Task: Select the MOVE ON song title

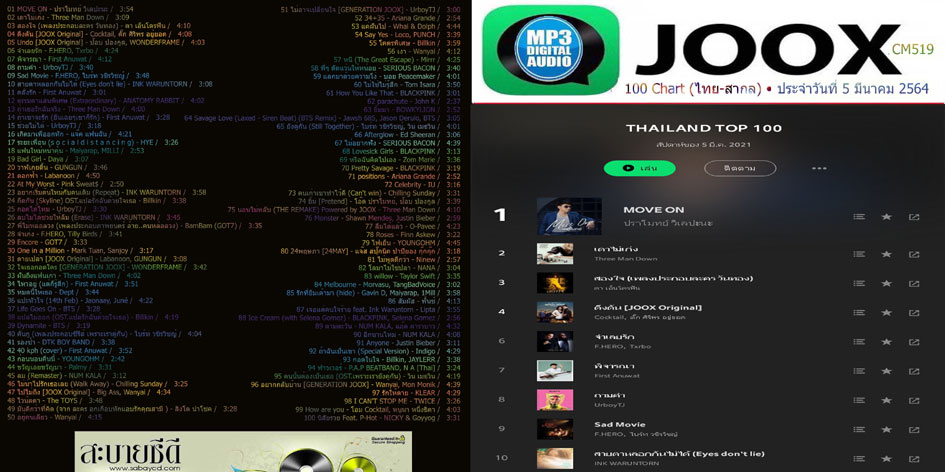Action: (653, 210)
